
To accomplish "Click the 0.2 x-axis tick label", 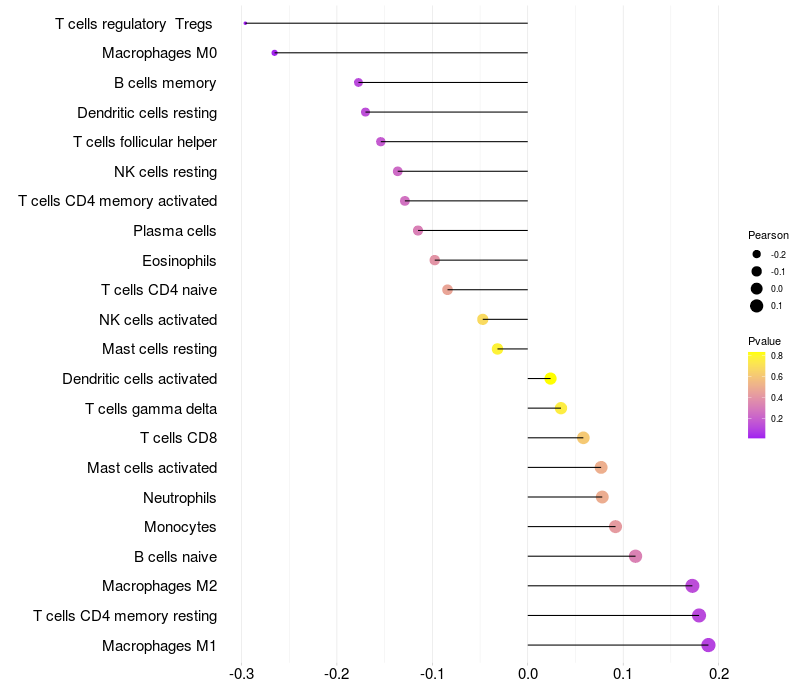I will (x=719, y=674).
